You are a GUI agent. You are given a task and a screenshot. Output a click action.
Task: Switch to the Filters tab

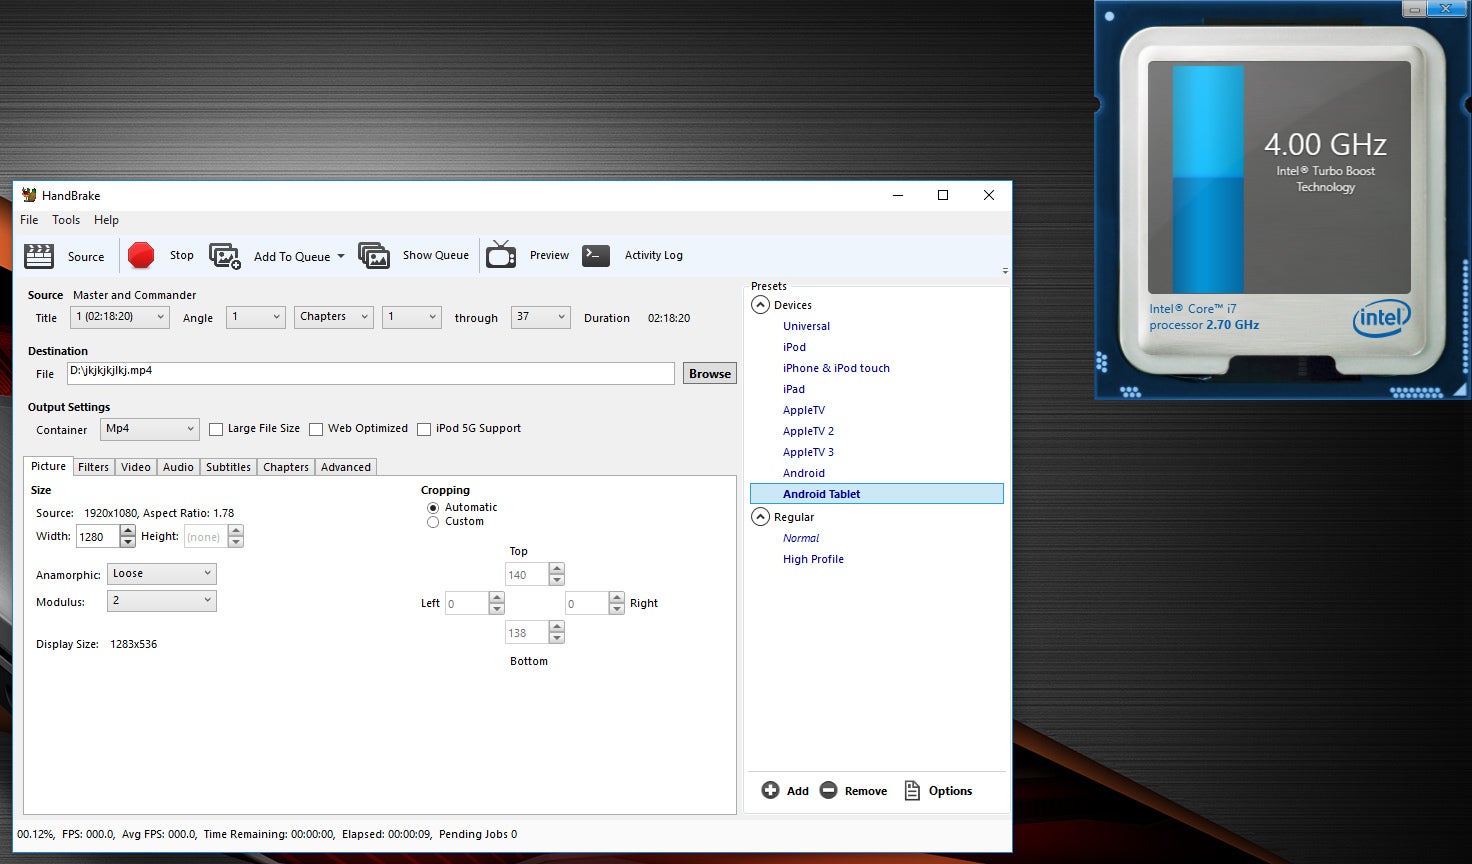[93, 467]
